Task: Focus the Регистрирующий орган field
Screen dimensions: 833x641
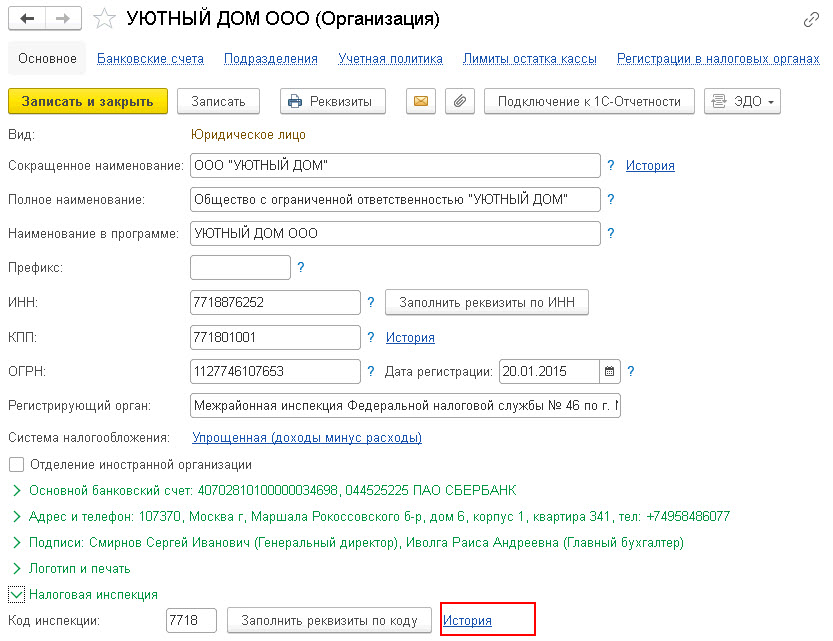Action: pyautogui.click(x=405, y=405)
